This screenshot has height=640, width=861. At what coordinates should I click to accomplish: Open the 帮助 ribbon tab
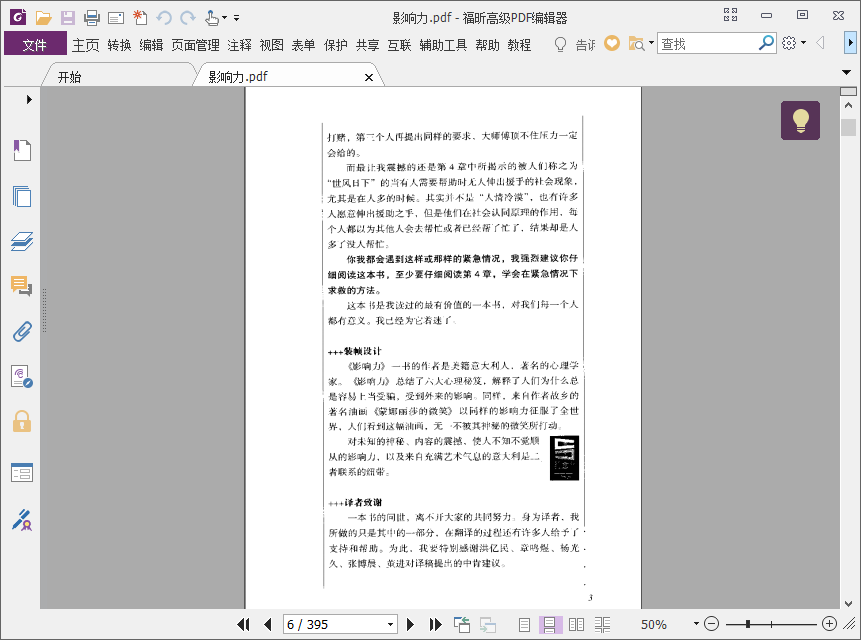(488, 44)
